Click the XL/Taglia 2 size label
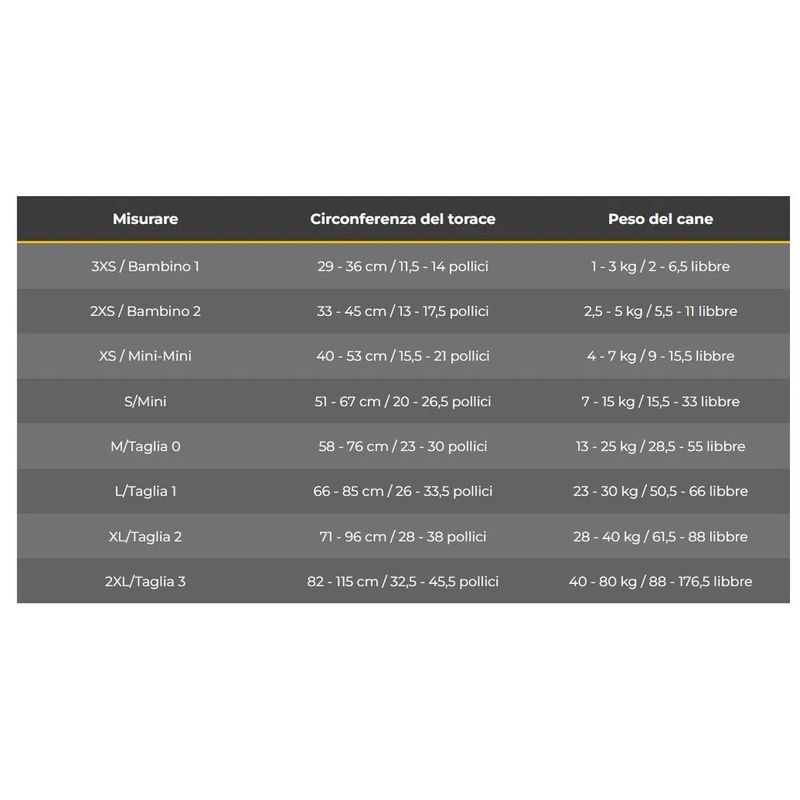The image size is (800, 800). [145, 536]
